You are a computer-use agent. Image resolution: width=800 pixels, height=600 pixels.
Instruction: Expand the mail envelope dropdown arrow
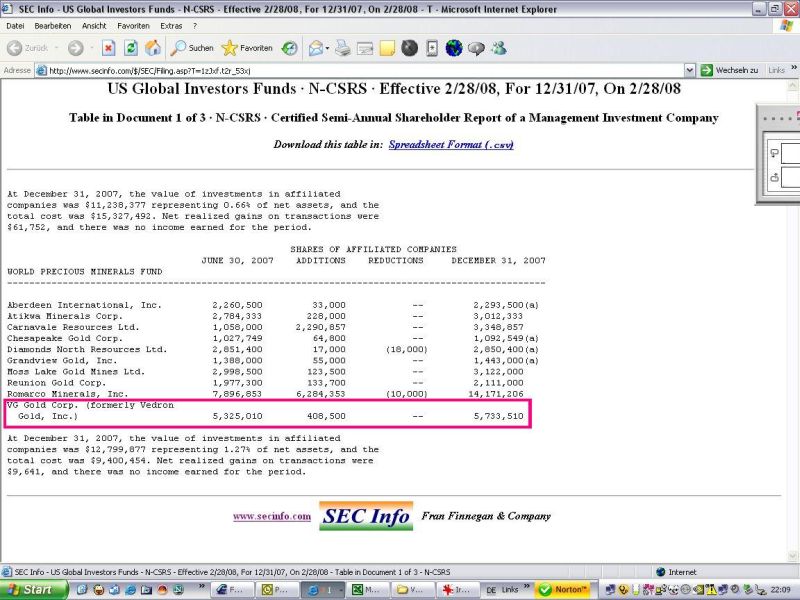tap(327, 49)
